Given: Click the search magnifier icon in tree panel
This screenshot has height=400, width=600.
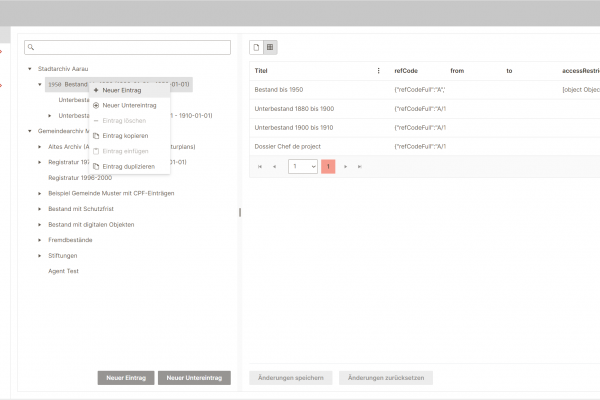Looking at the screenshot, I should [x=32, y=47].
